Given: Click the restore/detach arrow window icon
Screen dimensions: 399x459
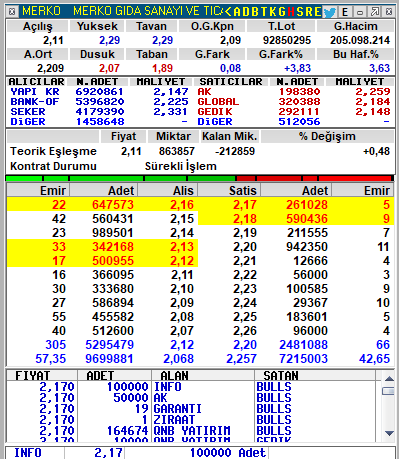Looking at the screenshot, I should pos(375,12).
